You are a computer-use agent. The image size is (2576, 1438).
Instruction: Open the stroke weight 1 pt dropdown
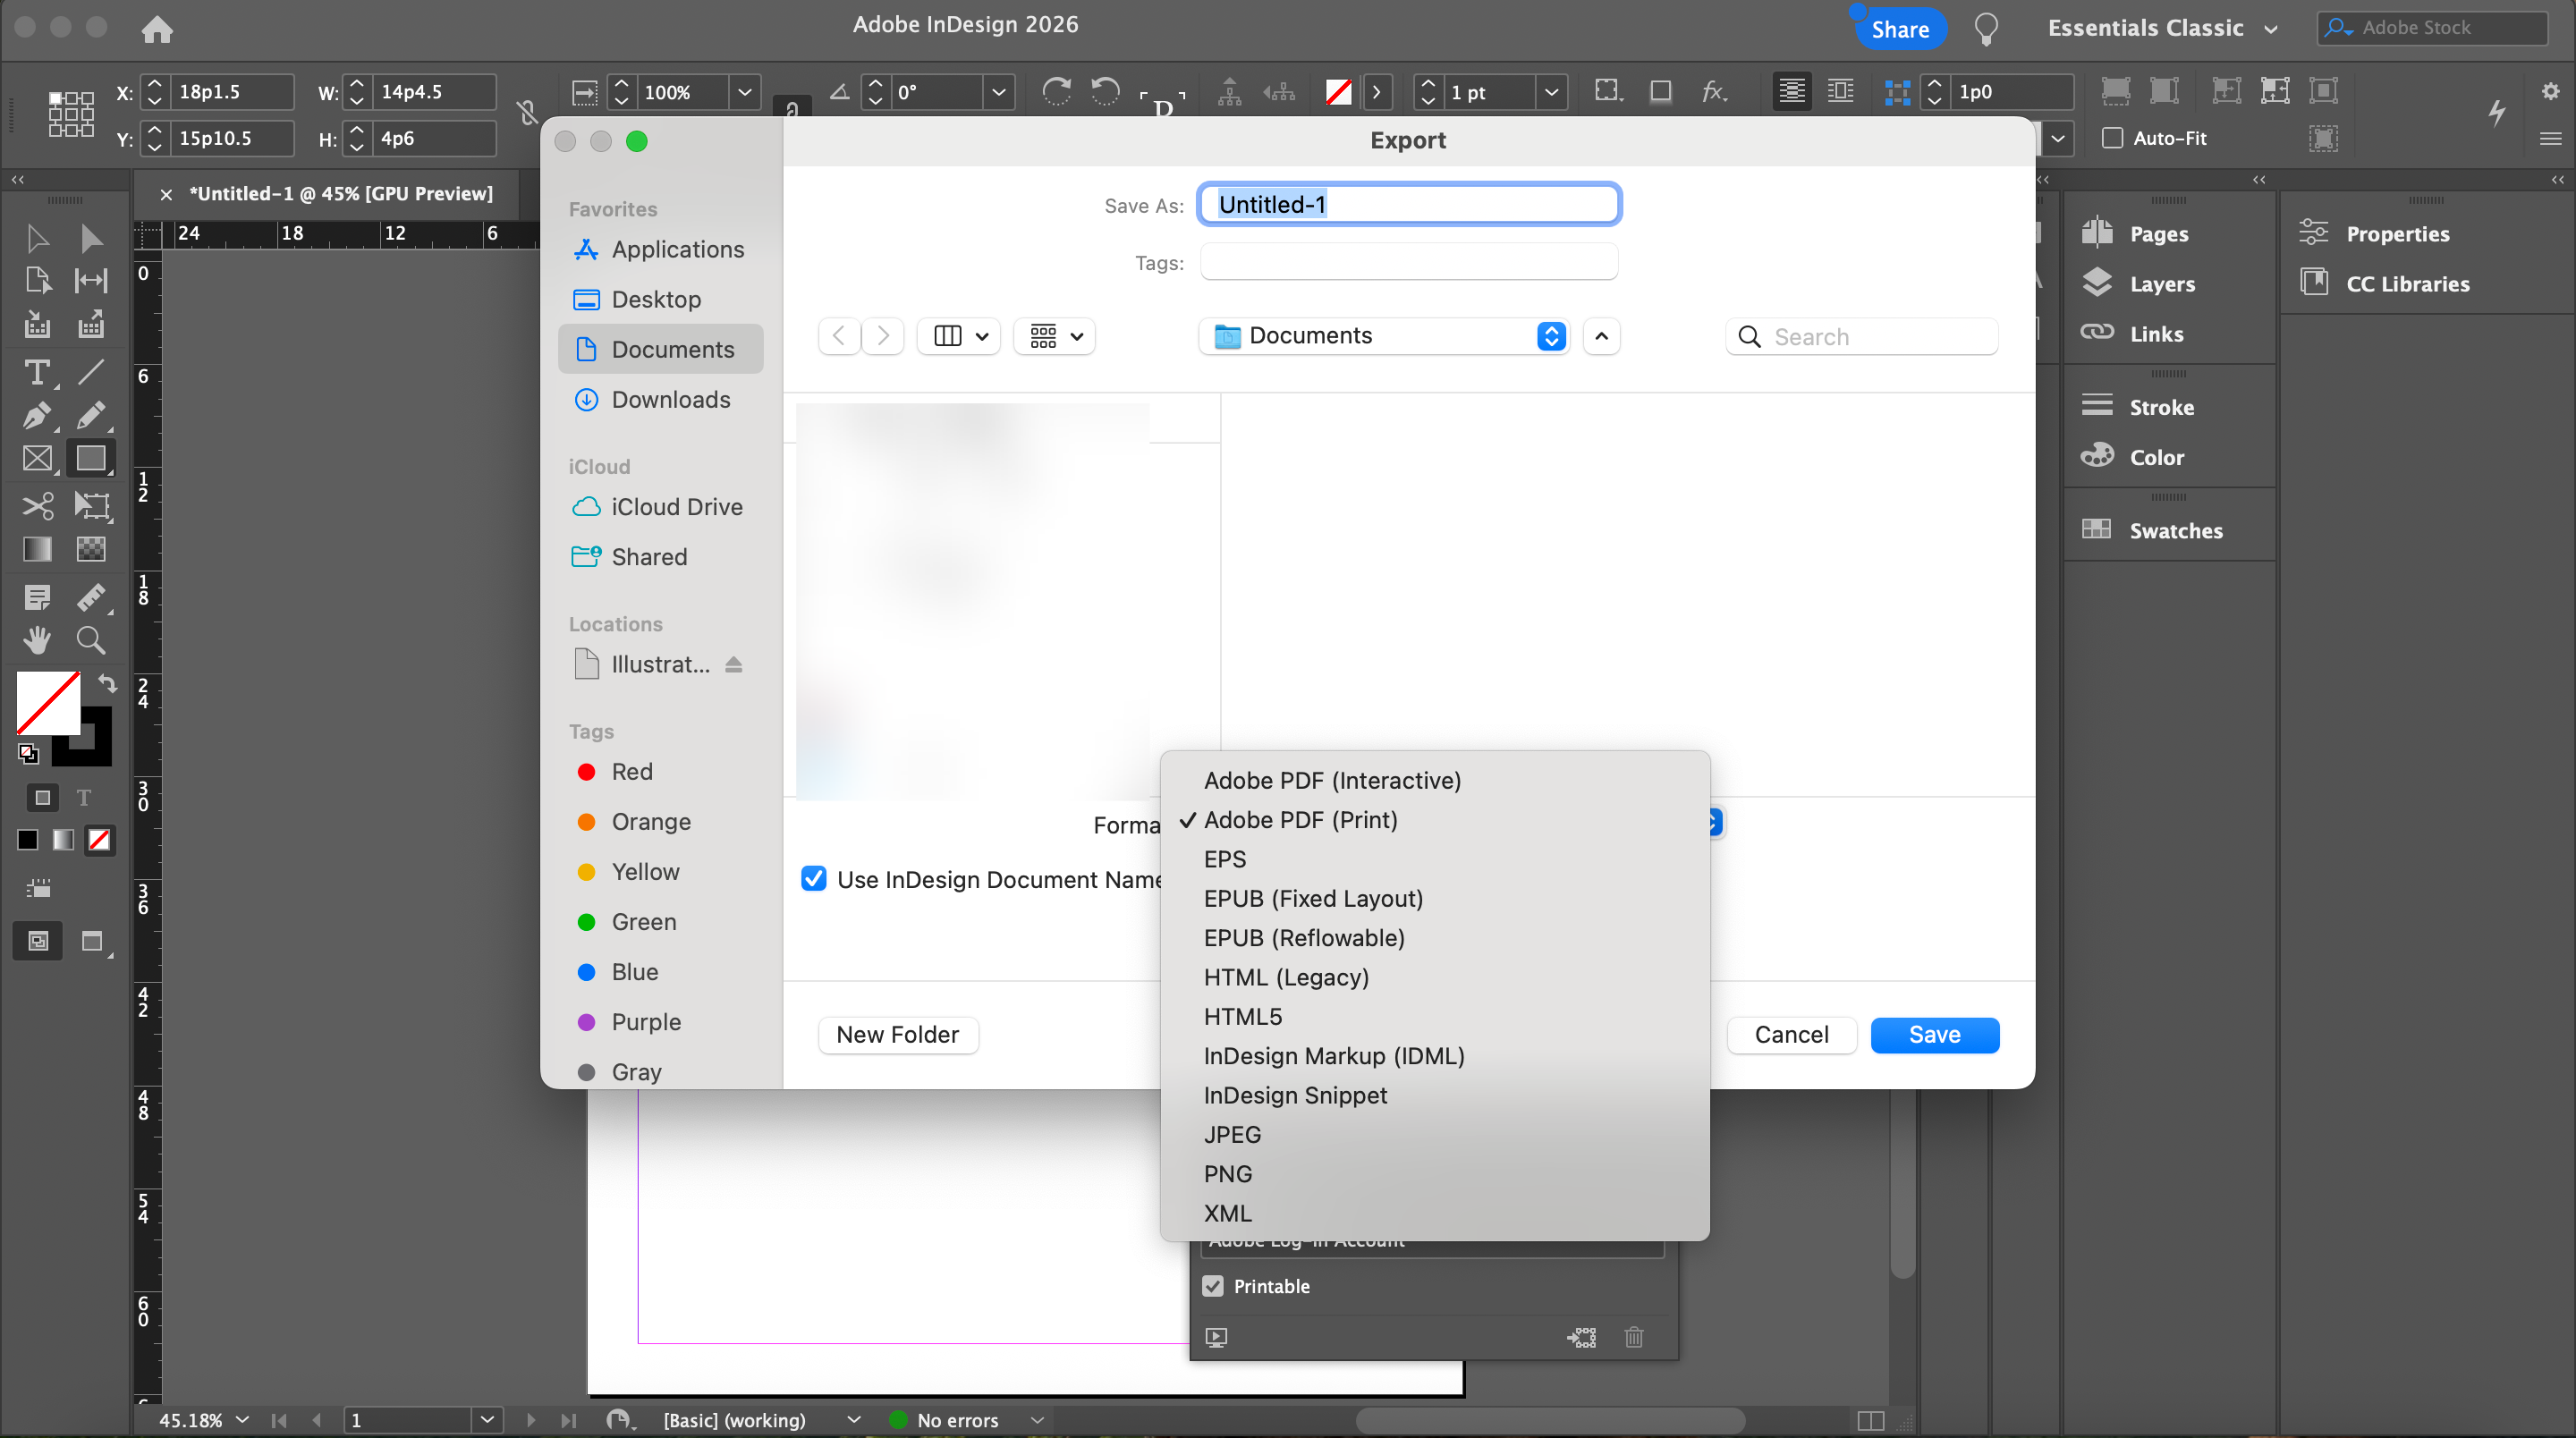coord(1550,92)
